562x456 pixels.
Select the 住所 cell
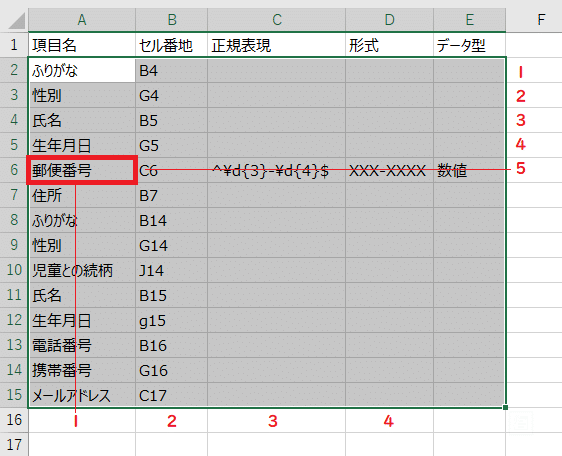point(82,195)
